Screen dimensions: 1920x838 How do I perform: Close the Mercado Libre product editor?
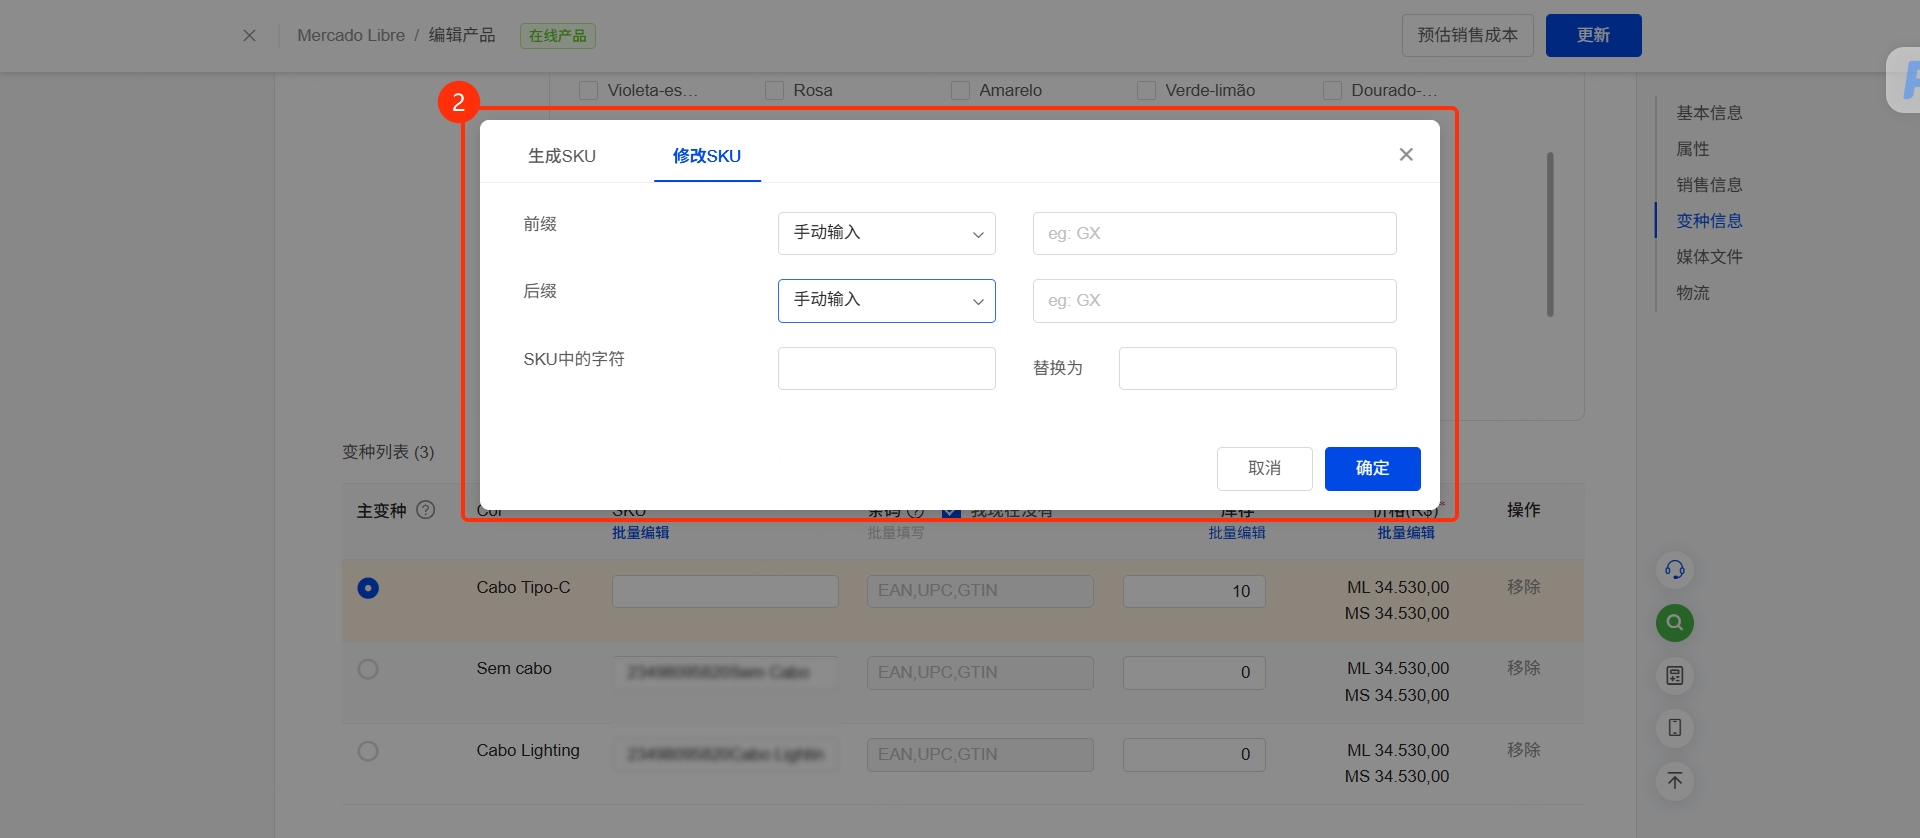[249, 36]
